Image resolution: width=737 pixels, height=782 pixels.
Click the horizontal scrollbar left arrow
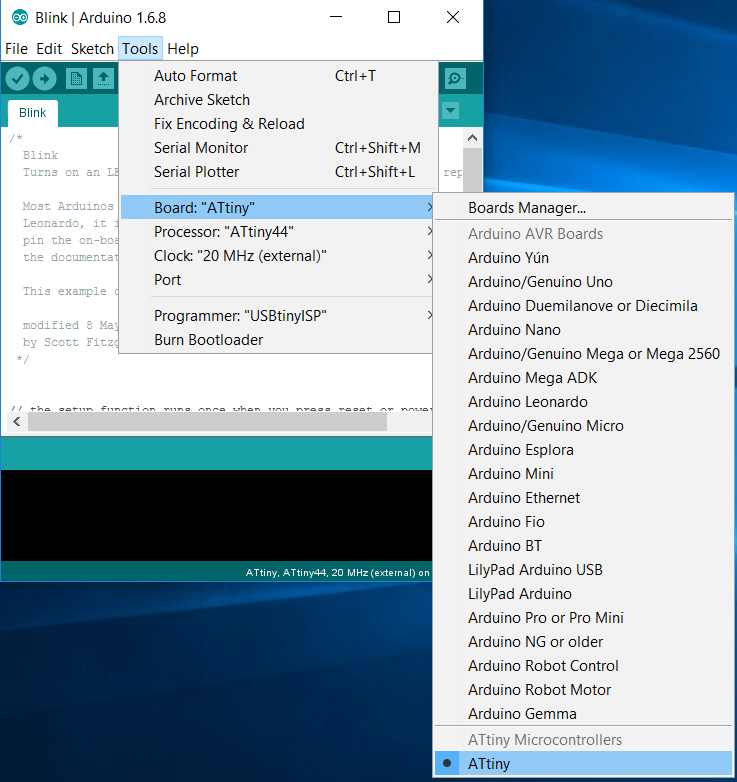(17, 422)
